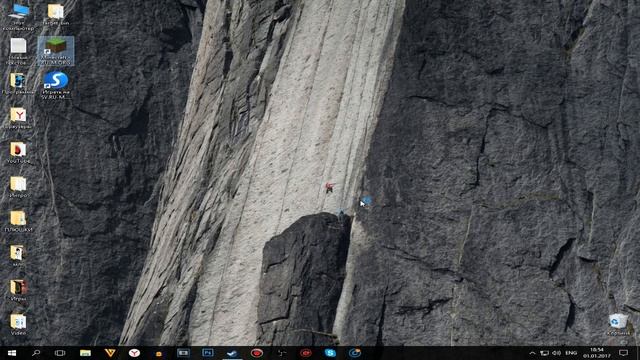640x360 pixels.
Task: Open the screen recorder app on taskbar
Action: (x=183, y=353)
